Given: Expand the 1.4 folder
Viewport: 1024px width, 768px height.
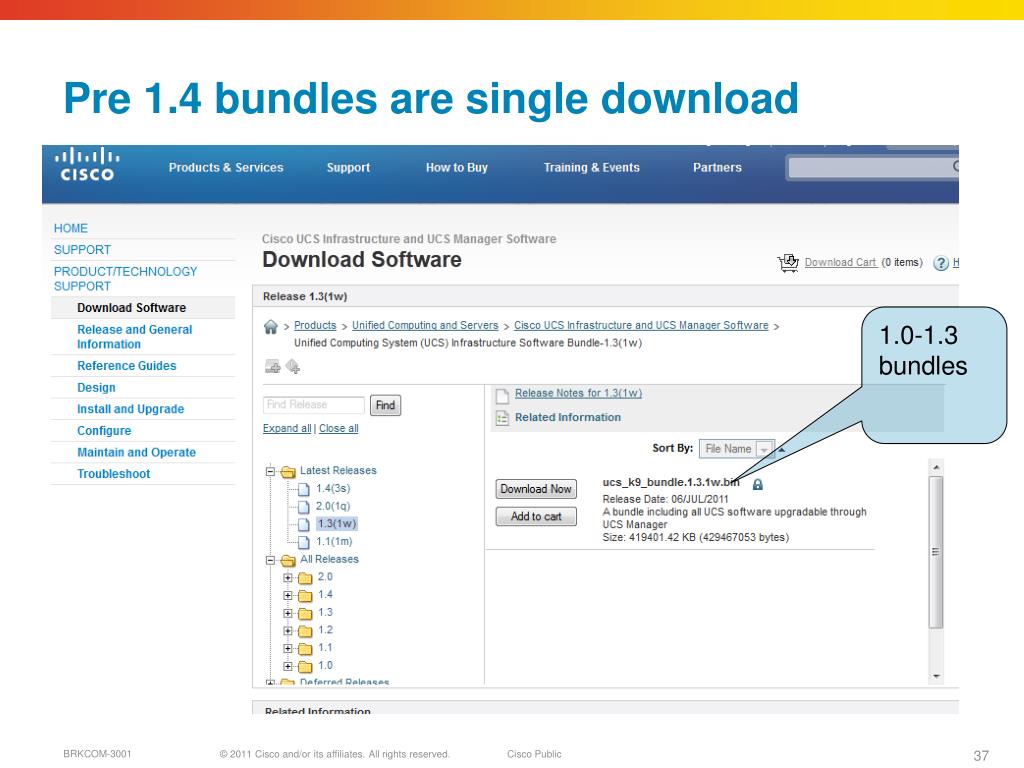Looking at the screenshot, I should 288,595.
